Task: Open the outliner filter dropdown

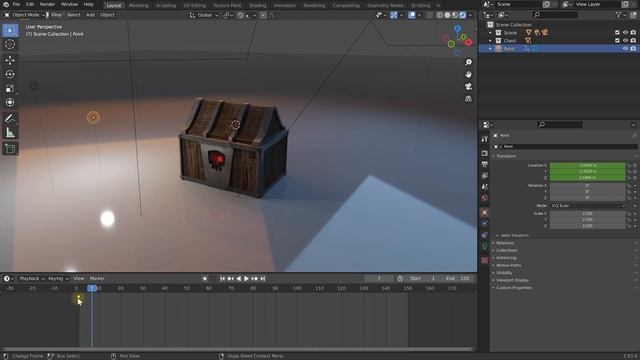Action: tap(620, 15)
